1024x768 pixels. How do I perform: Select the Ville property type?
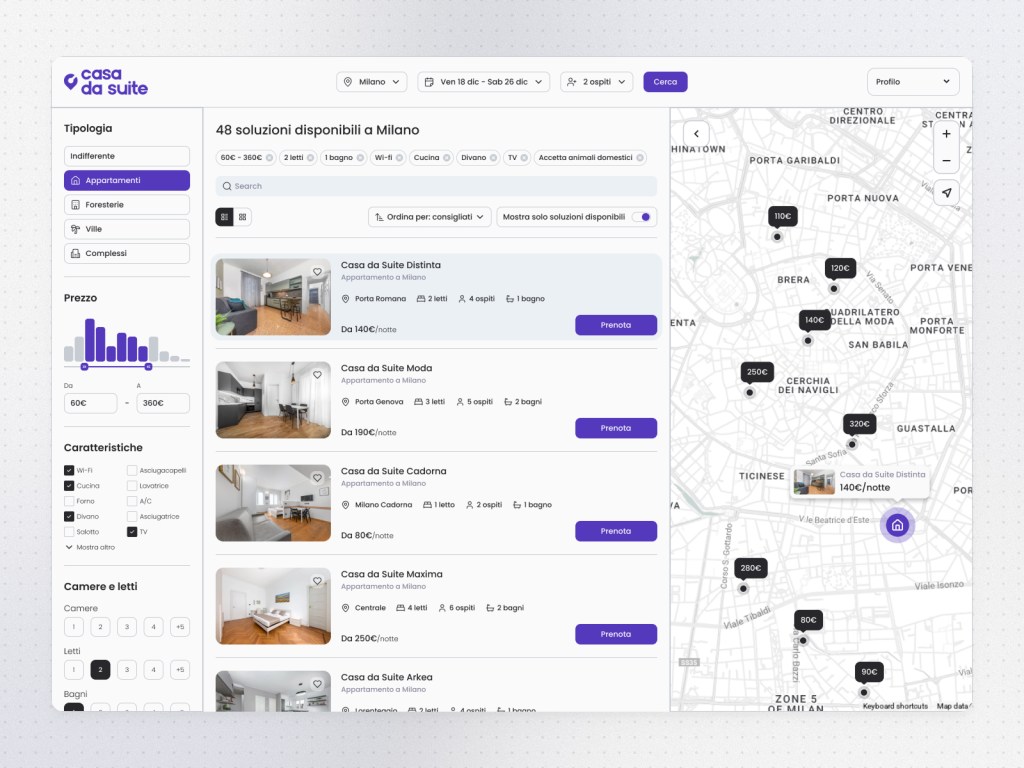click(x=126, y=229)
